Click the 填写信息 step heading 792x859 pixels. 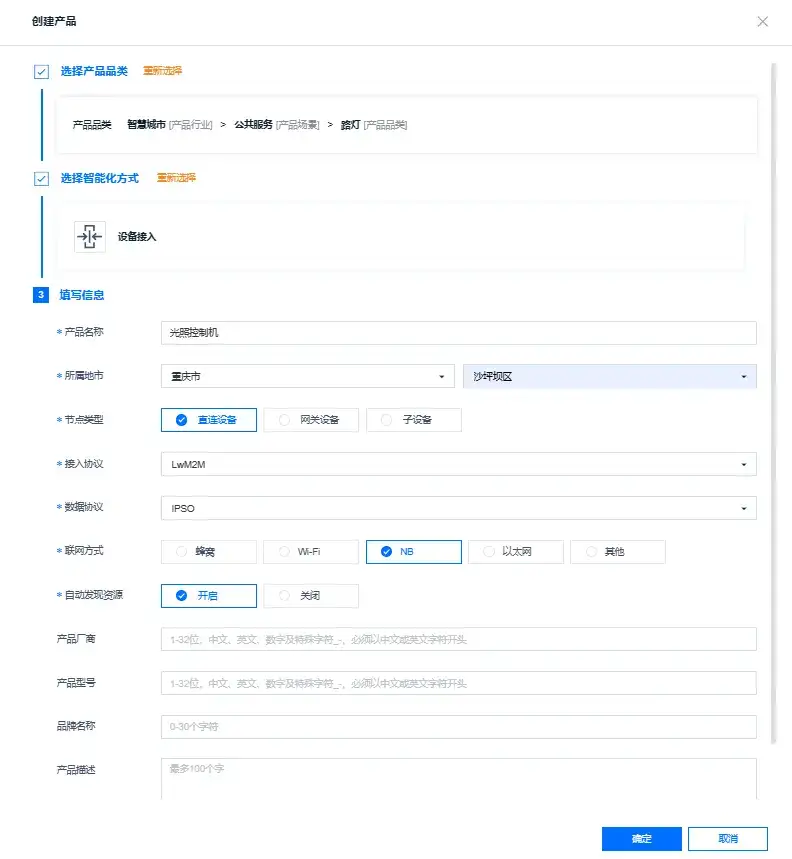(x=82, y=295)
